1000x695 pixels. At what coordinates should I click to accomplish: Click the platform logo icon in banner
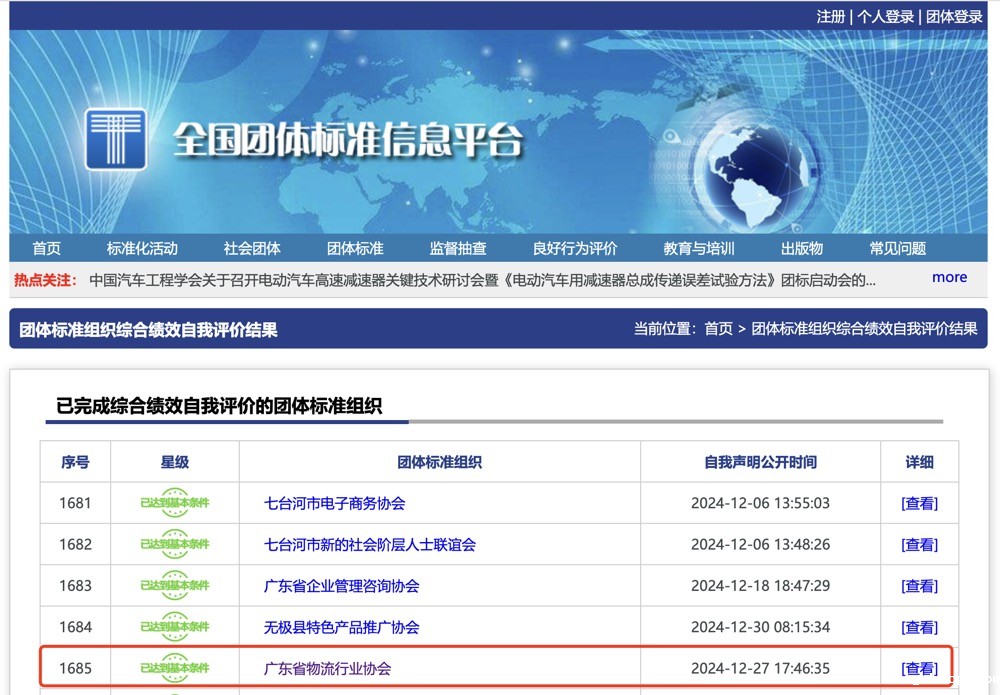[x=115, y=139]
